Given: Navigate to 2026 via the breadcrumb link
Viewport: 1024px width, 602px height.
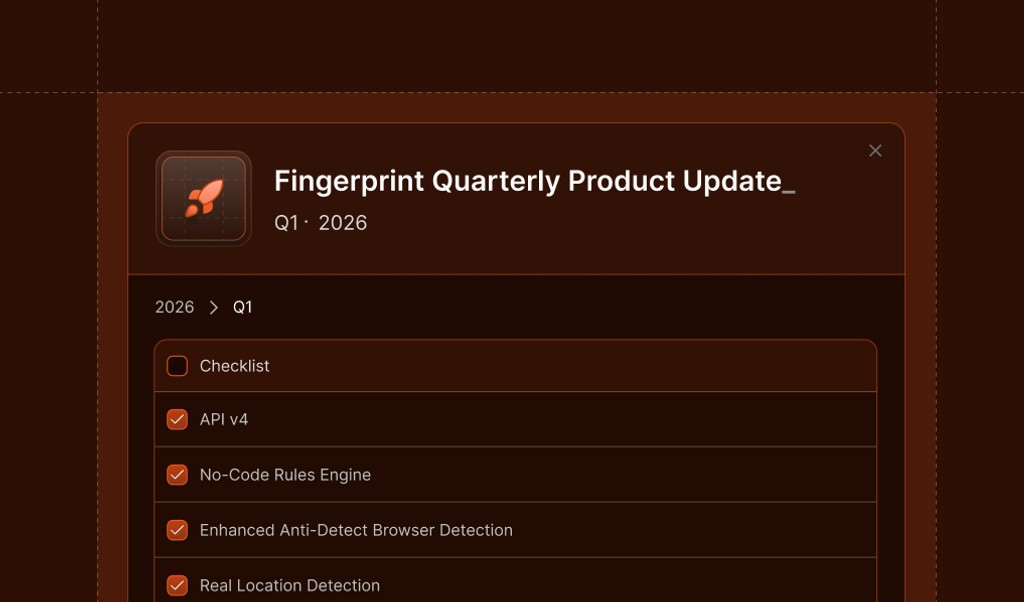Looking at the screenshot, I should (172, 307).
